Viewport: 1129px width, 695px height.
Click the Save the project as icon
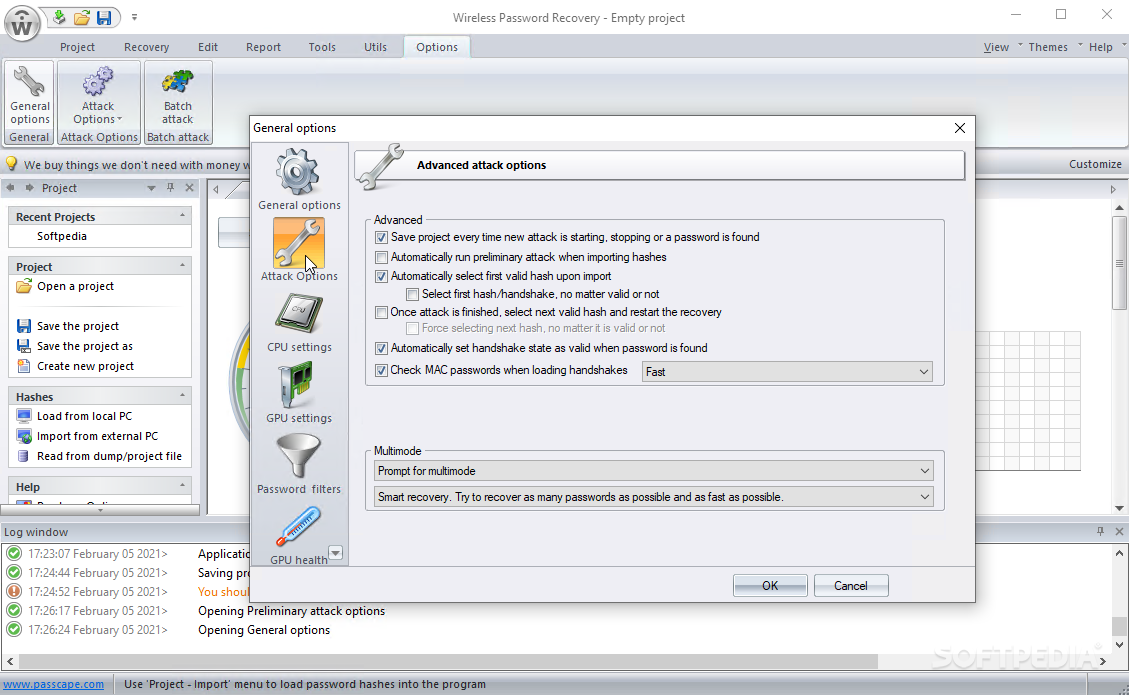point(24,346)
